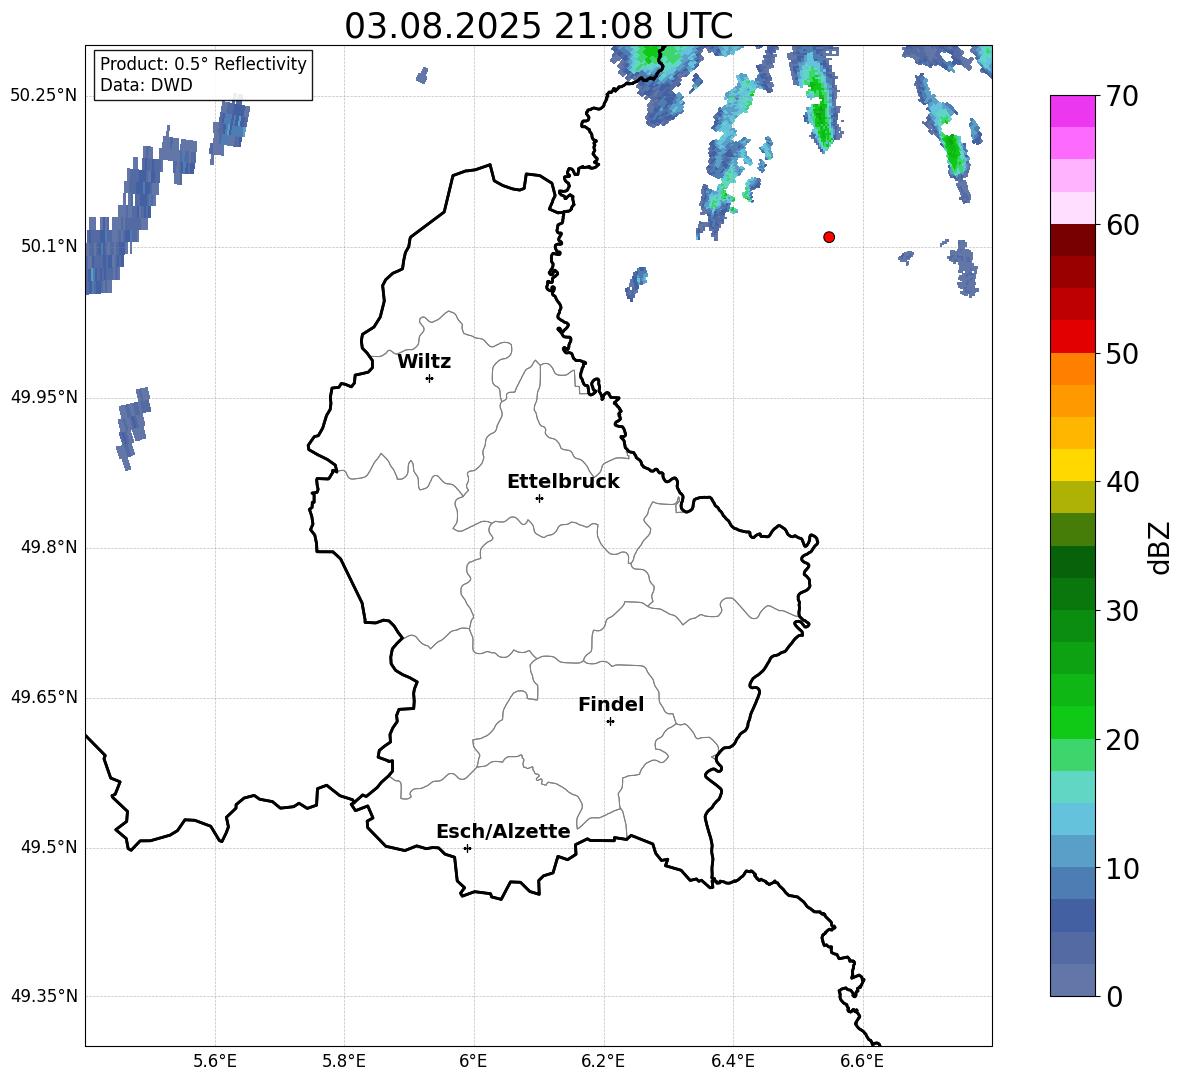Click the Esch/Alzette city label
Image resolution: width=1184 pixels, height=1081 pixels.
(x=503, y=831)
